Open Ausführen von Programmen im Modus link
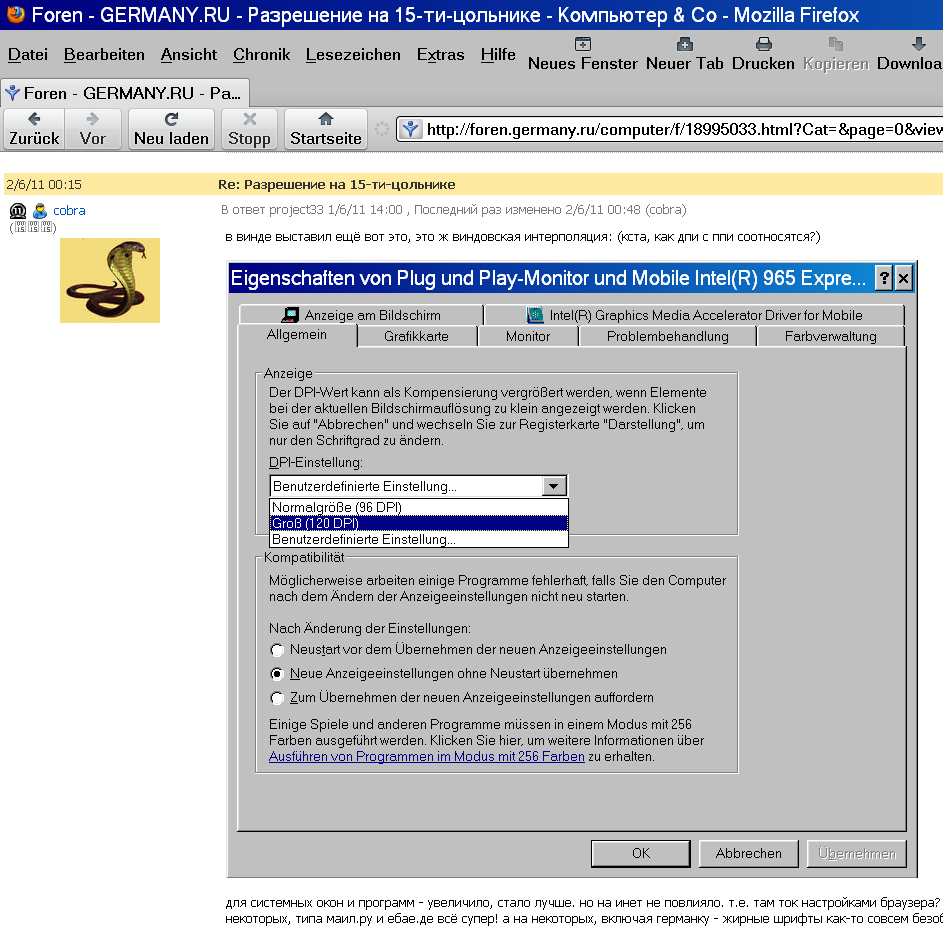The width and height of the screenshot is (943, 938). click(x=426, y=756)
